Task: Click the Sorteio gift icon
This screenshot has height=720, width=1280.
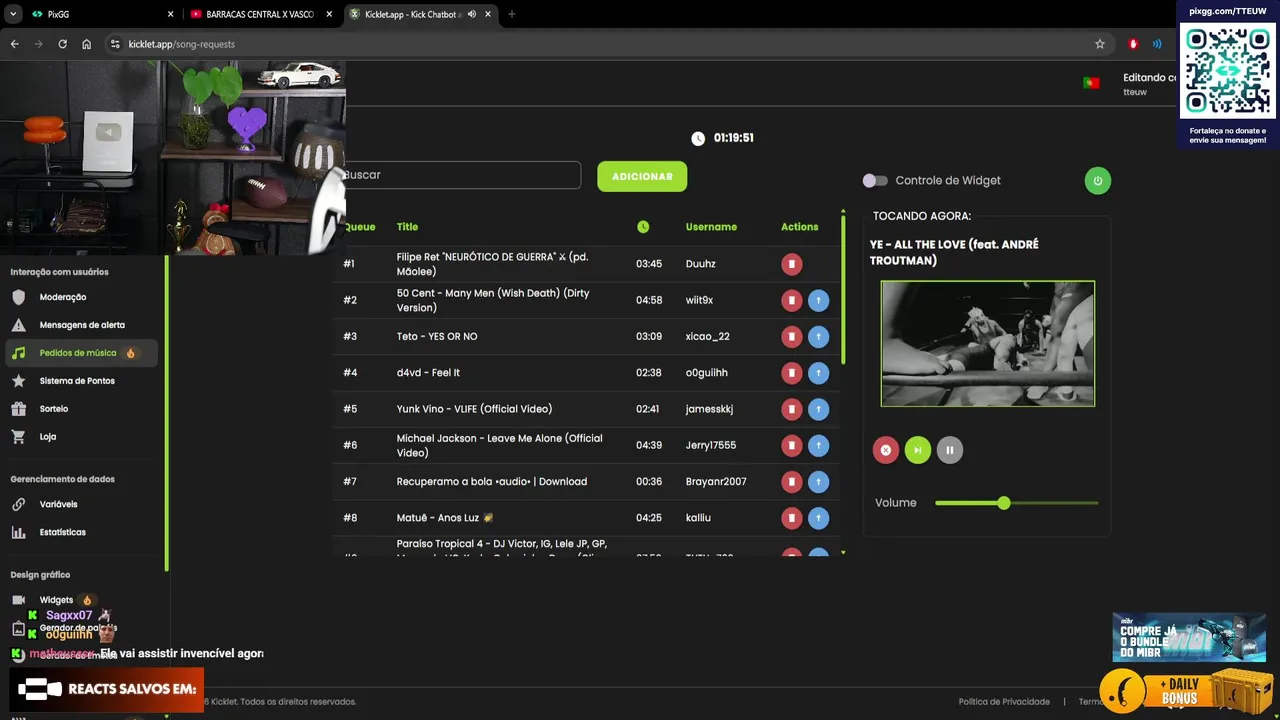Action: pyautogui.click(x=18, y=409)
